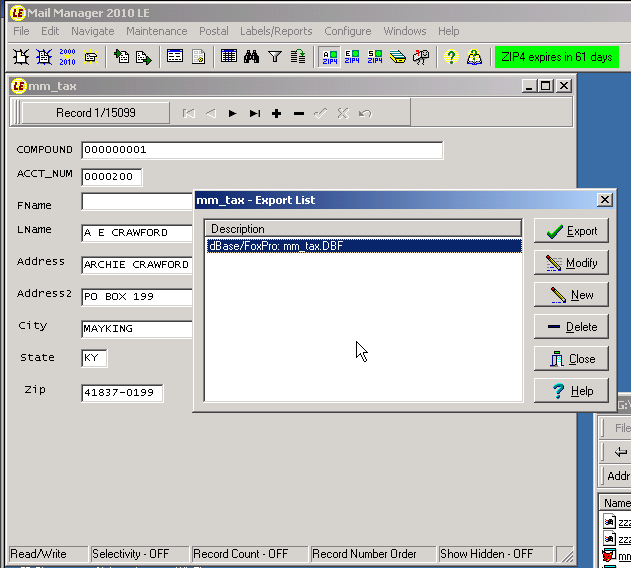Click the New button in Export List
This screenshot has height=568, width=631.
571,295
